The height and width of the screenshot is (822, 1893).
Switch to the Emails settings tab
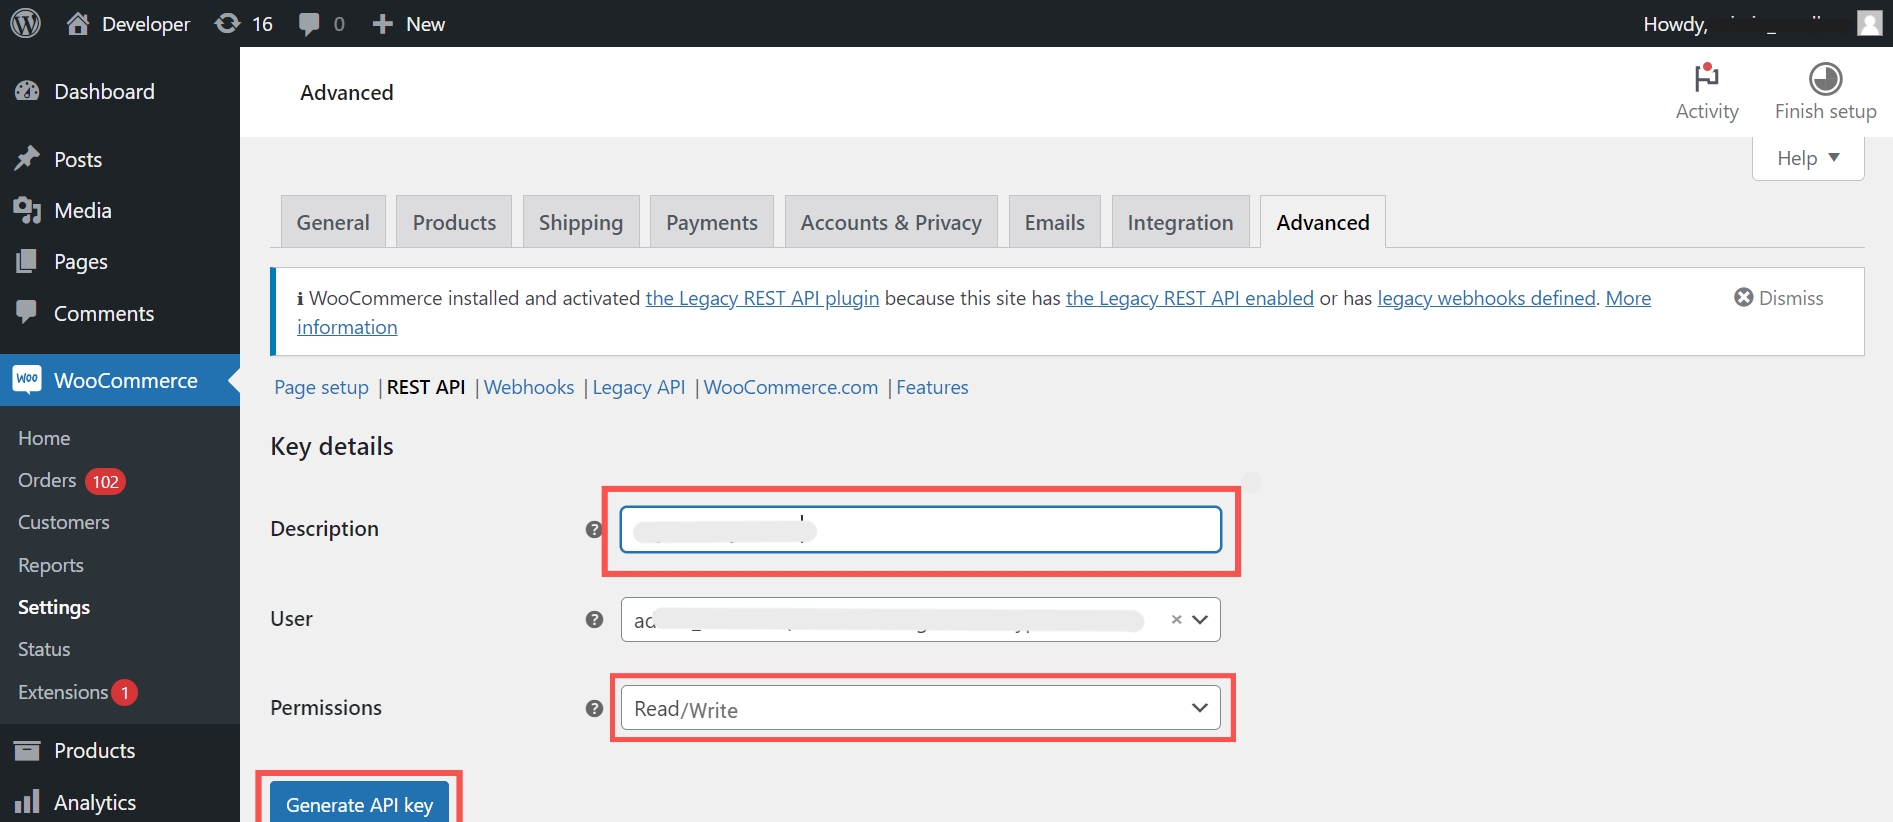pos(1054,222)
